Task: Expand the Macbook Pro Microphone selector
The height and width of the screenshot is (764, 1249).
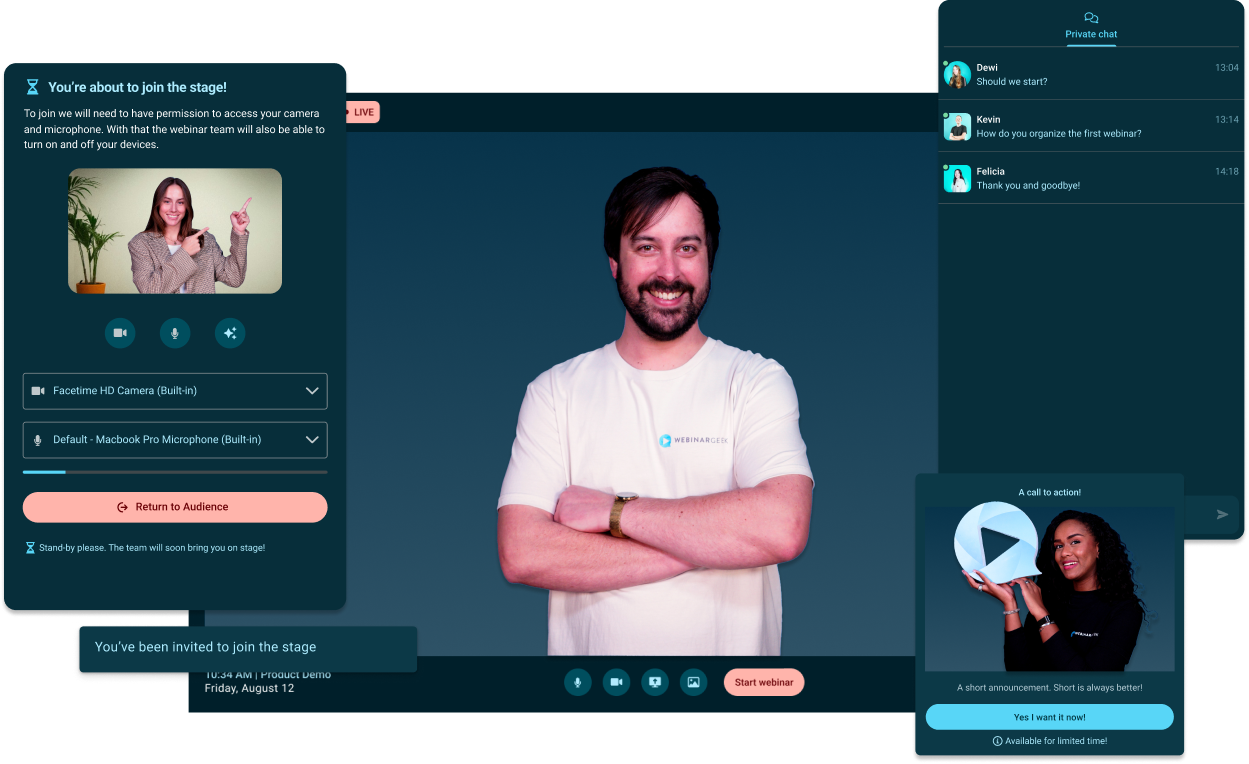Action: coord(175,440)
